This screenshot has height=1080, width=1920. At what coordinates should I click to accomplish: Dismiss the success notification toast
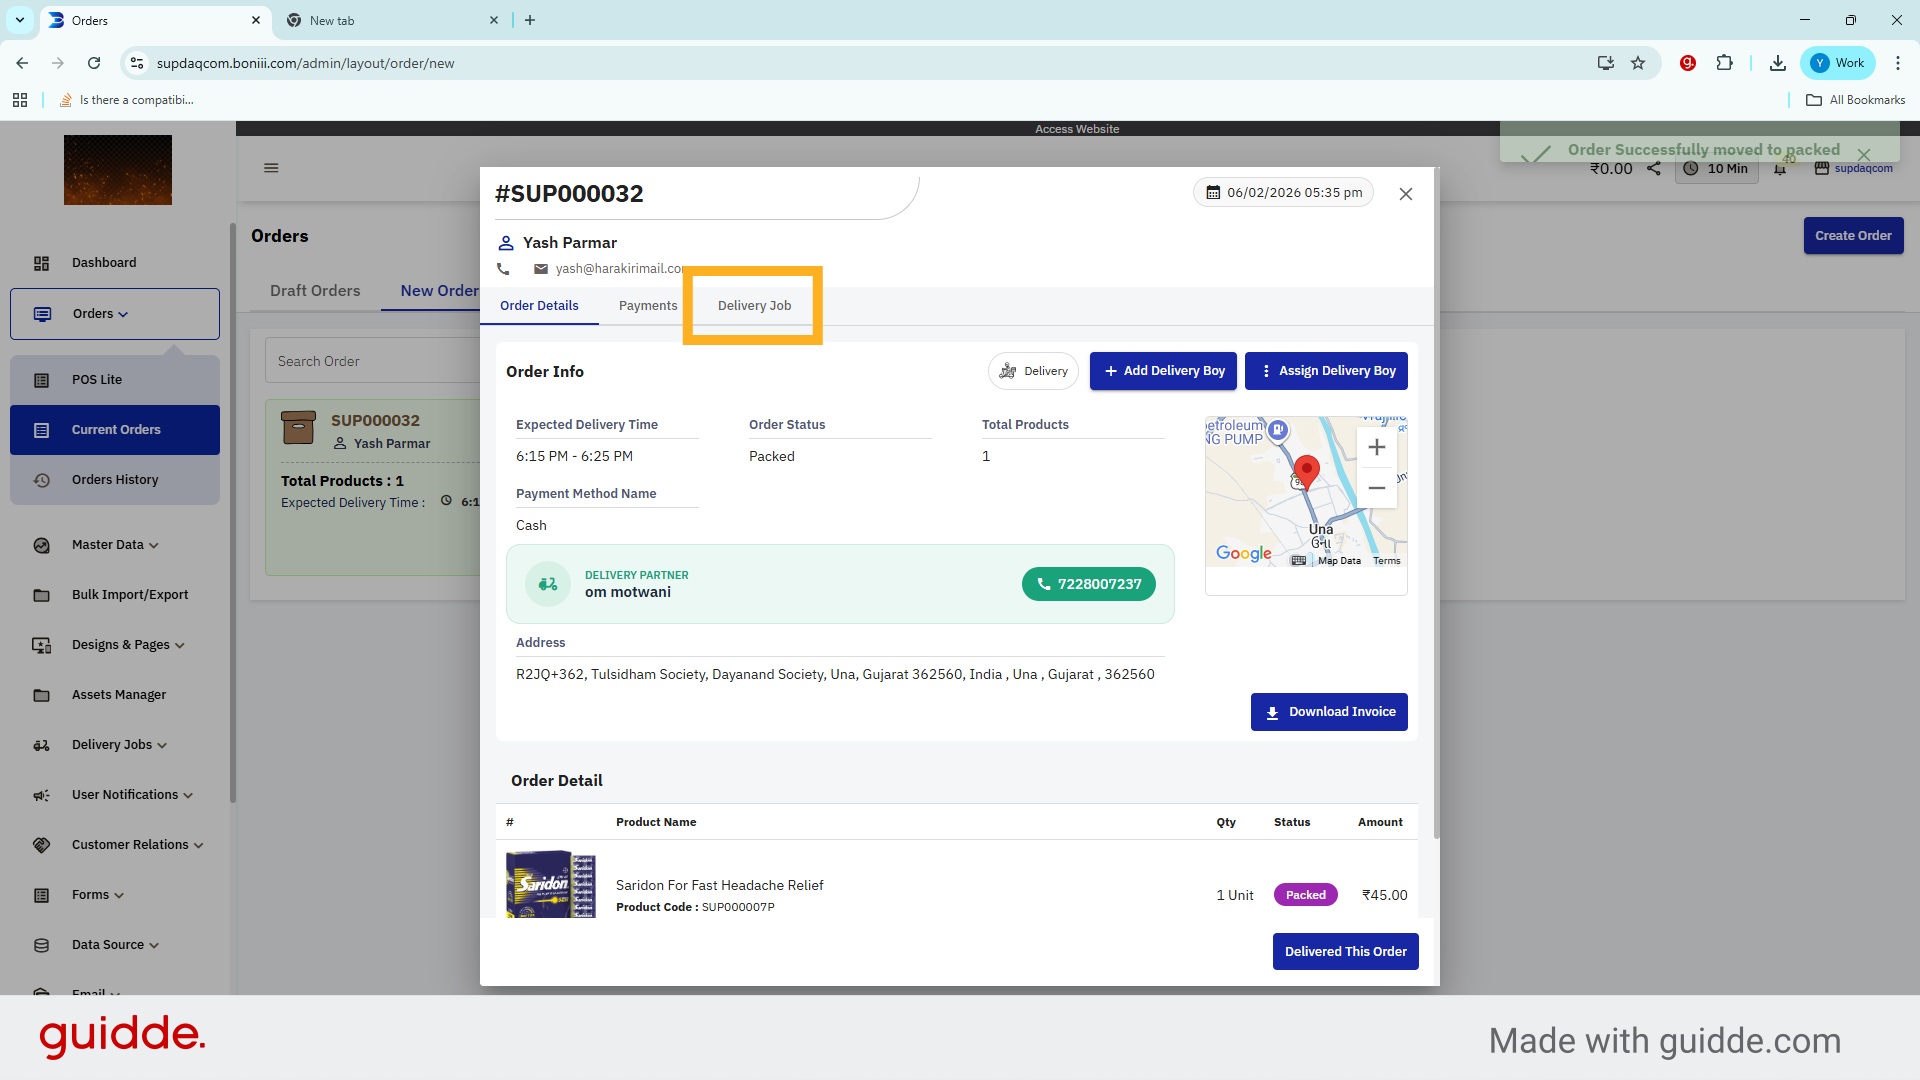[1864, 154]
